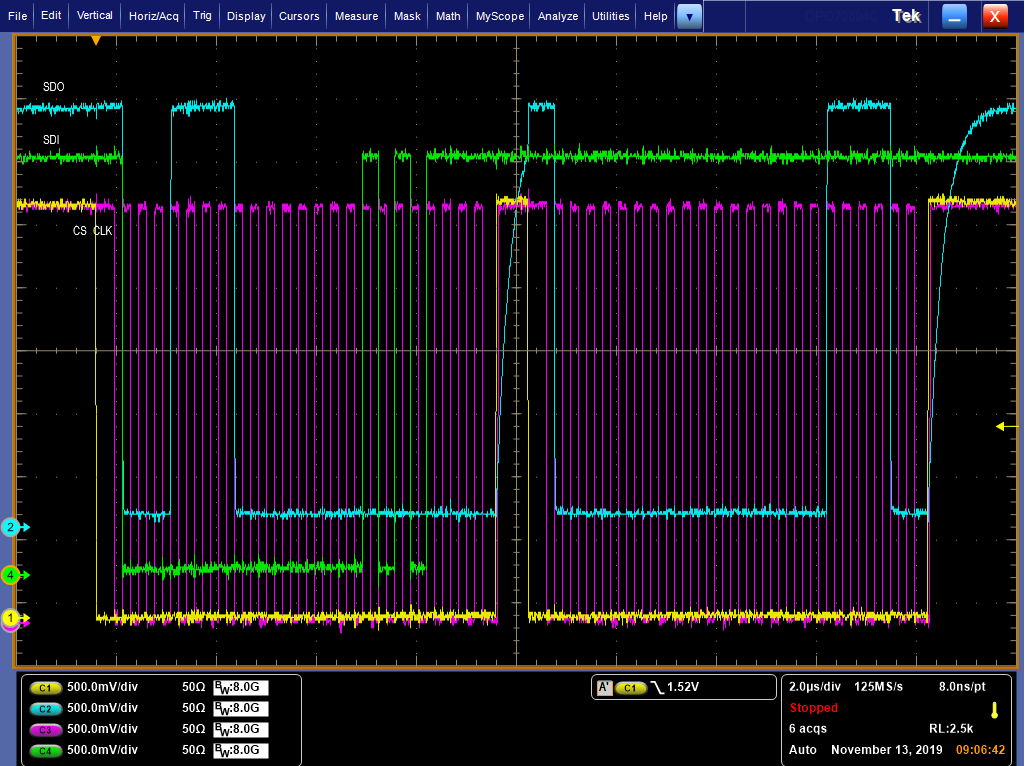
Task: Click the C1 channel badge in readout
Action: pyautogui.click(x=45, y=688)
